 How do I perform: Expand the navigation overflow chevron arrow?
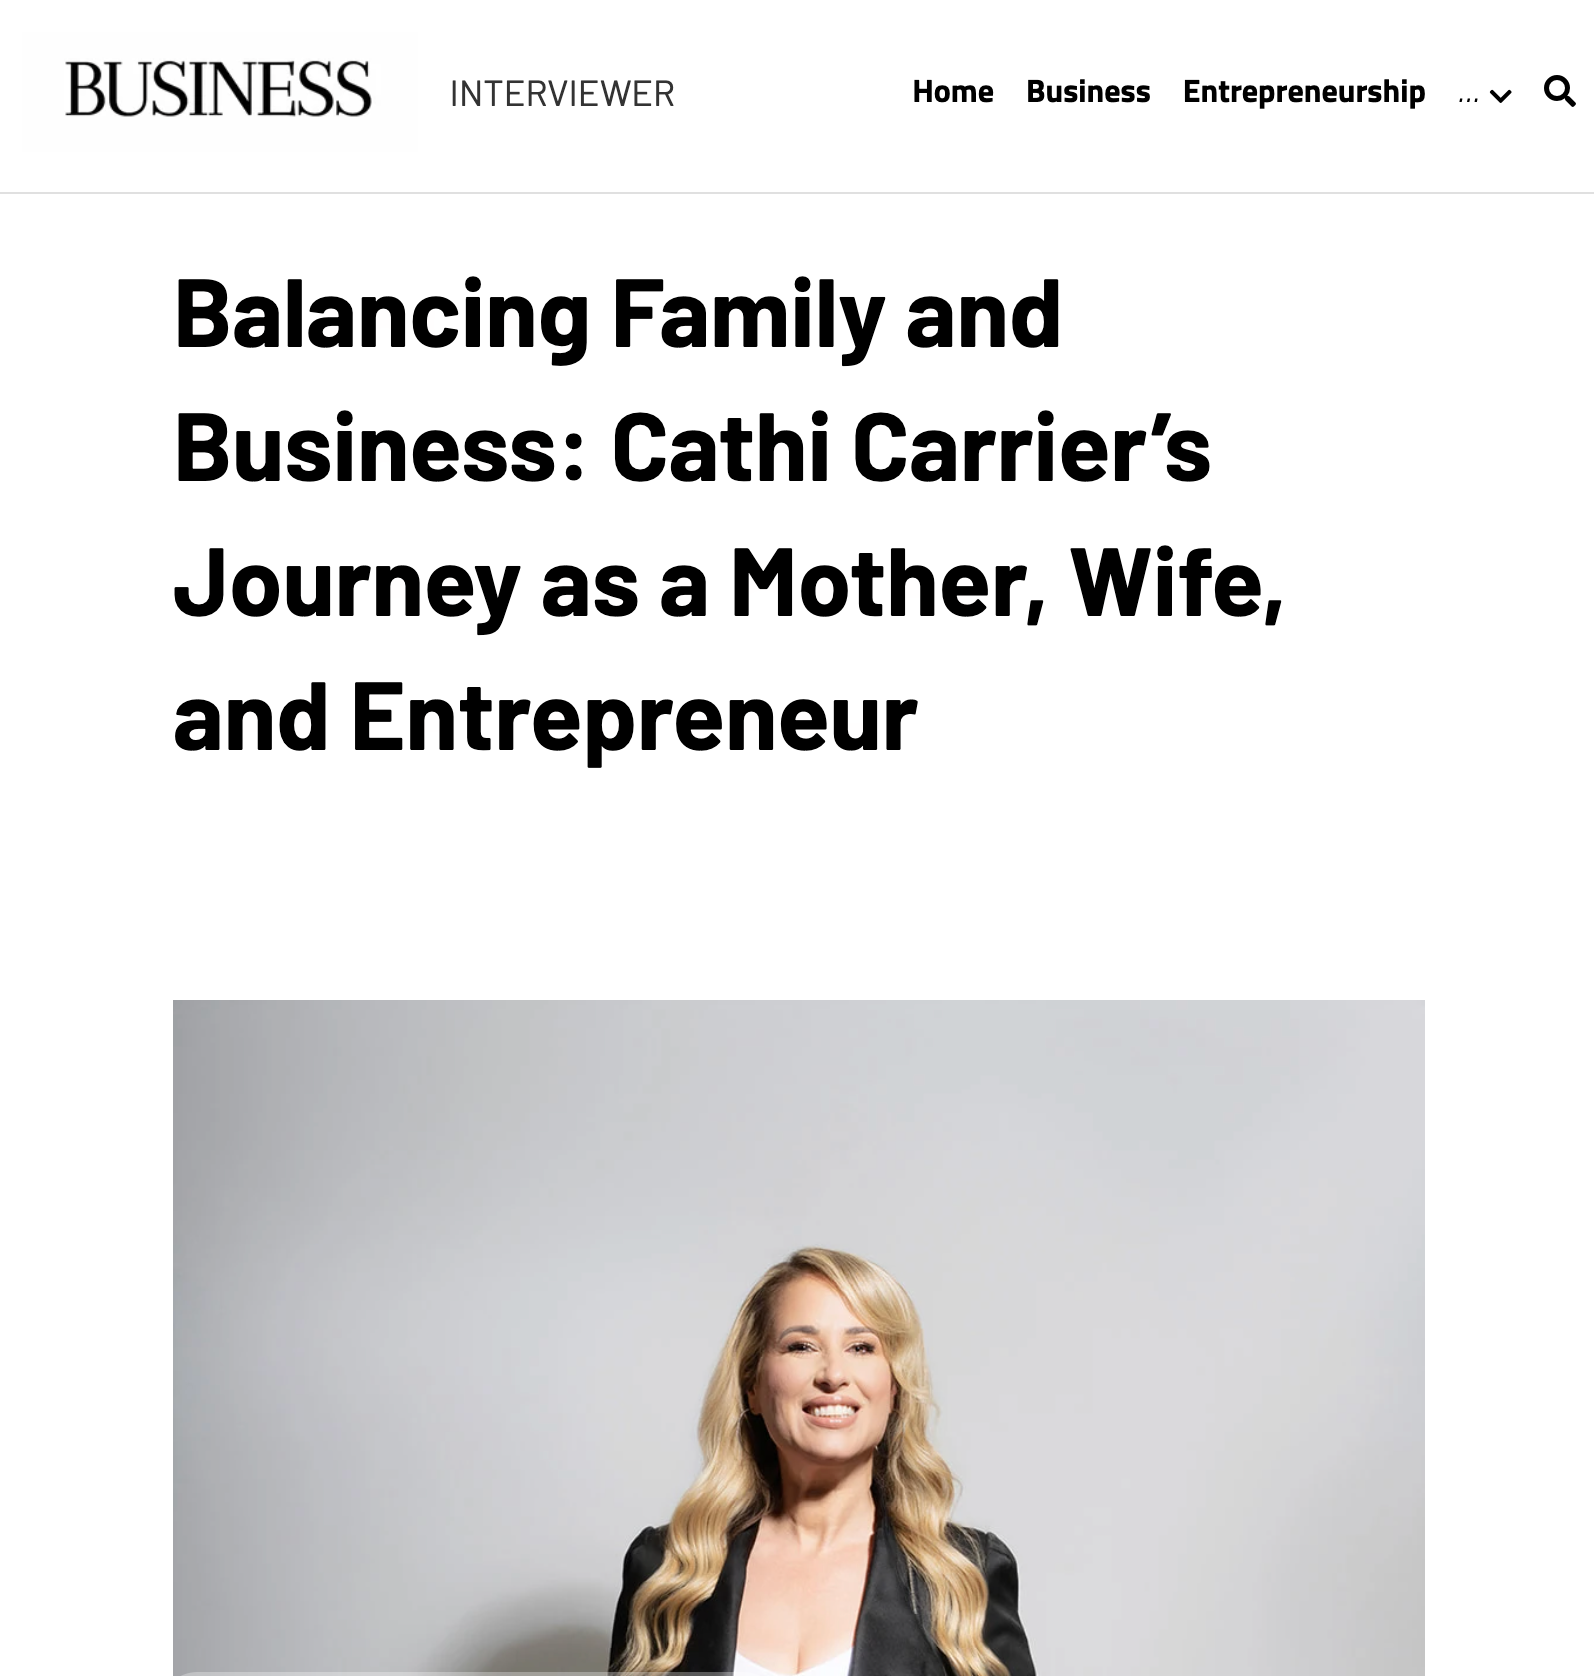tap(1500, 96)
